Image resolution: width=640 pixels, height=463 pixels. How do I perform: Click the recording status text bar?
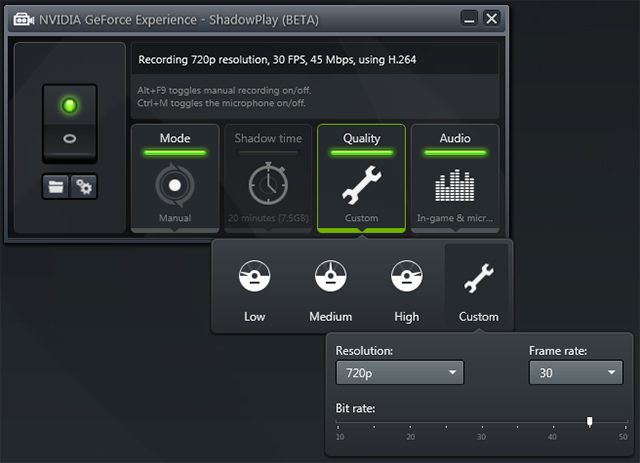pyautogui.click(x=313, y=60)
